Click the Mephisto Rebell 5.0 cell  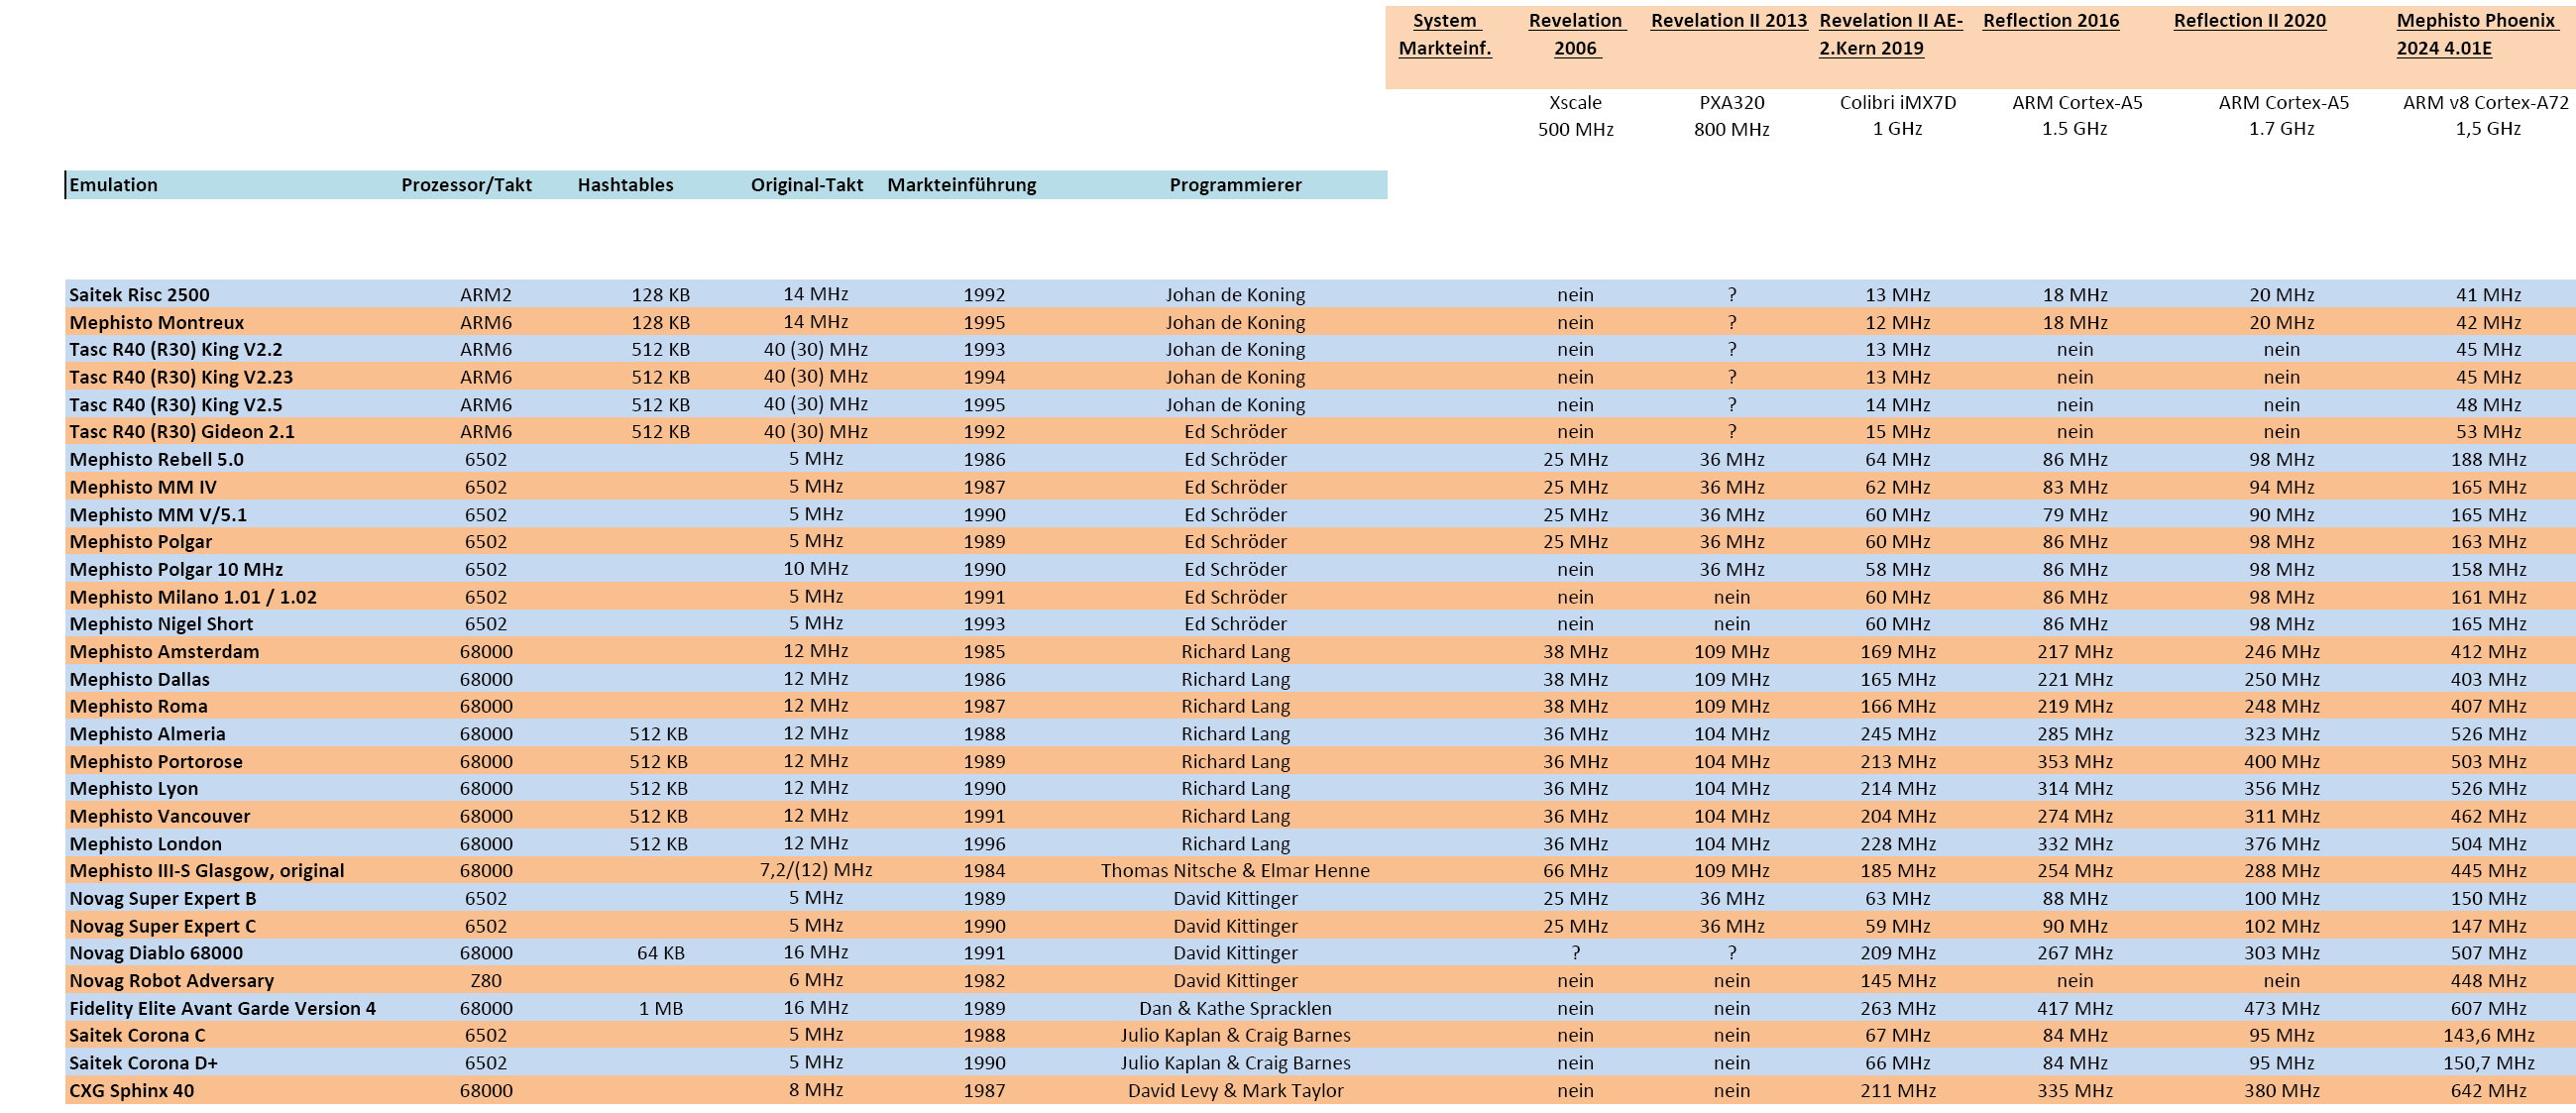(156, 460)
